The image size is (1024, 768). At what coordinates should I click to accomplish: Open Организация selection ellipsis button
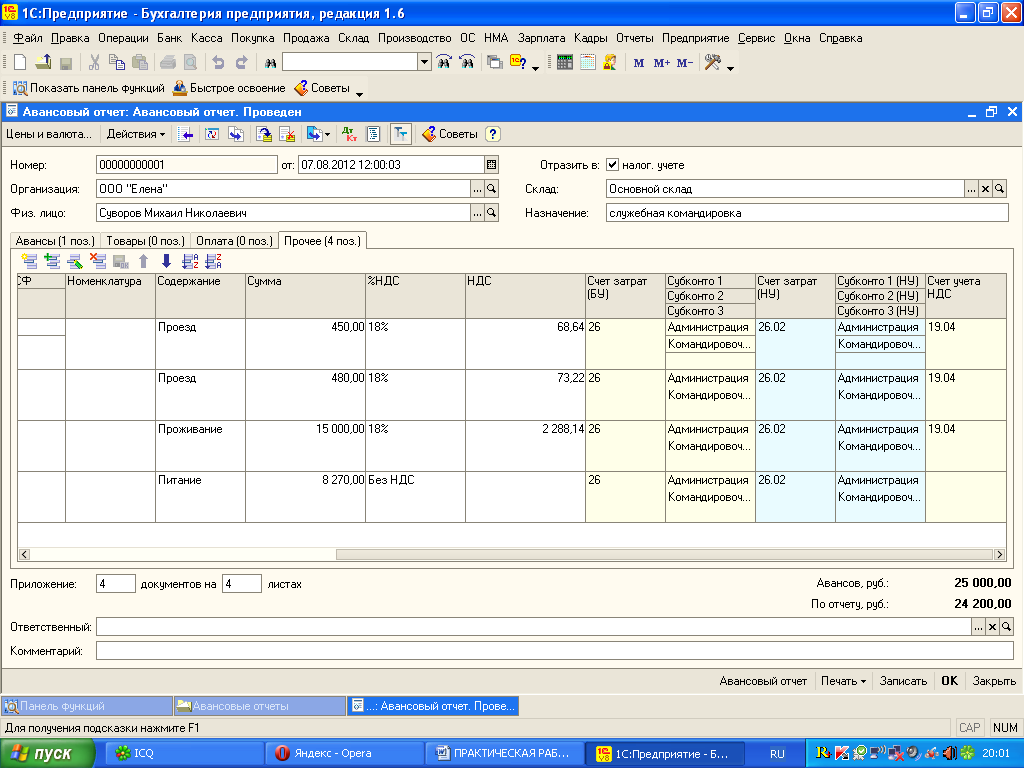pyautogui.click(x=477, y=189)
